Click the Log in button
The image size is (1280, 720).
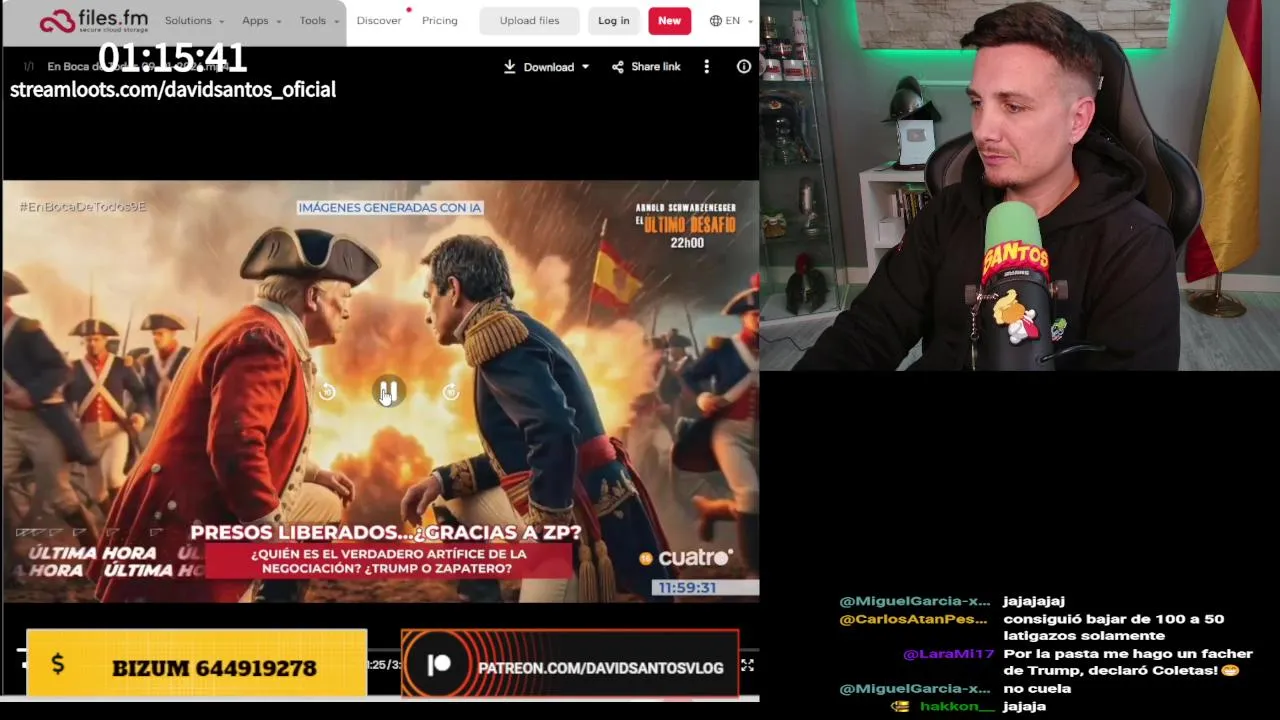[614, 20]
